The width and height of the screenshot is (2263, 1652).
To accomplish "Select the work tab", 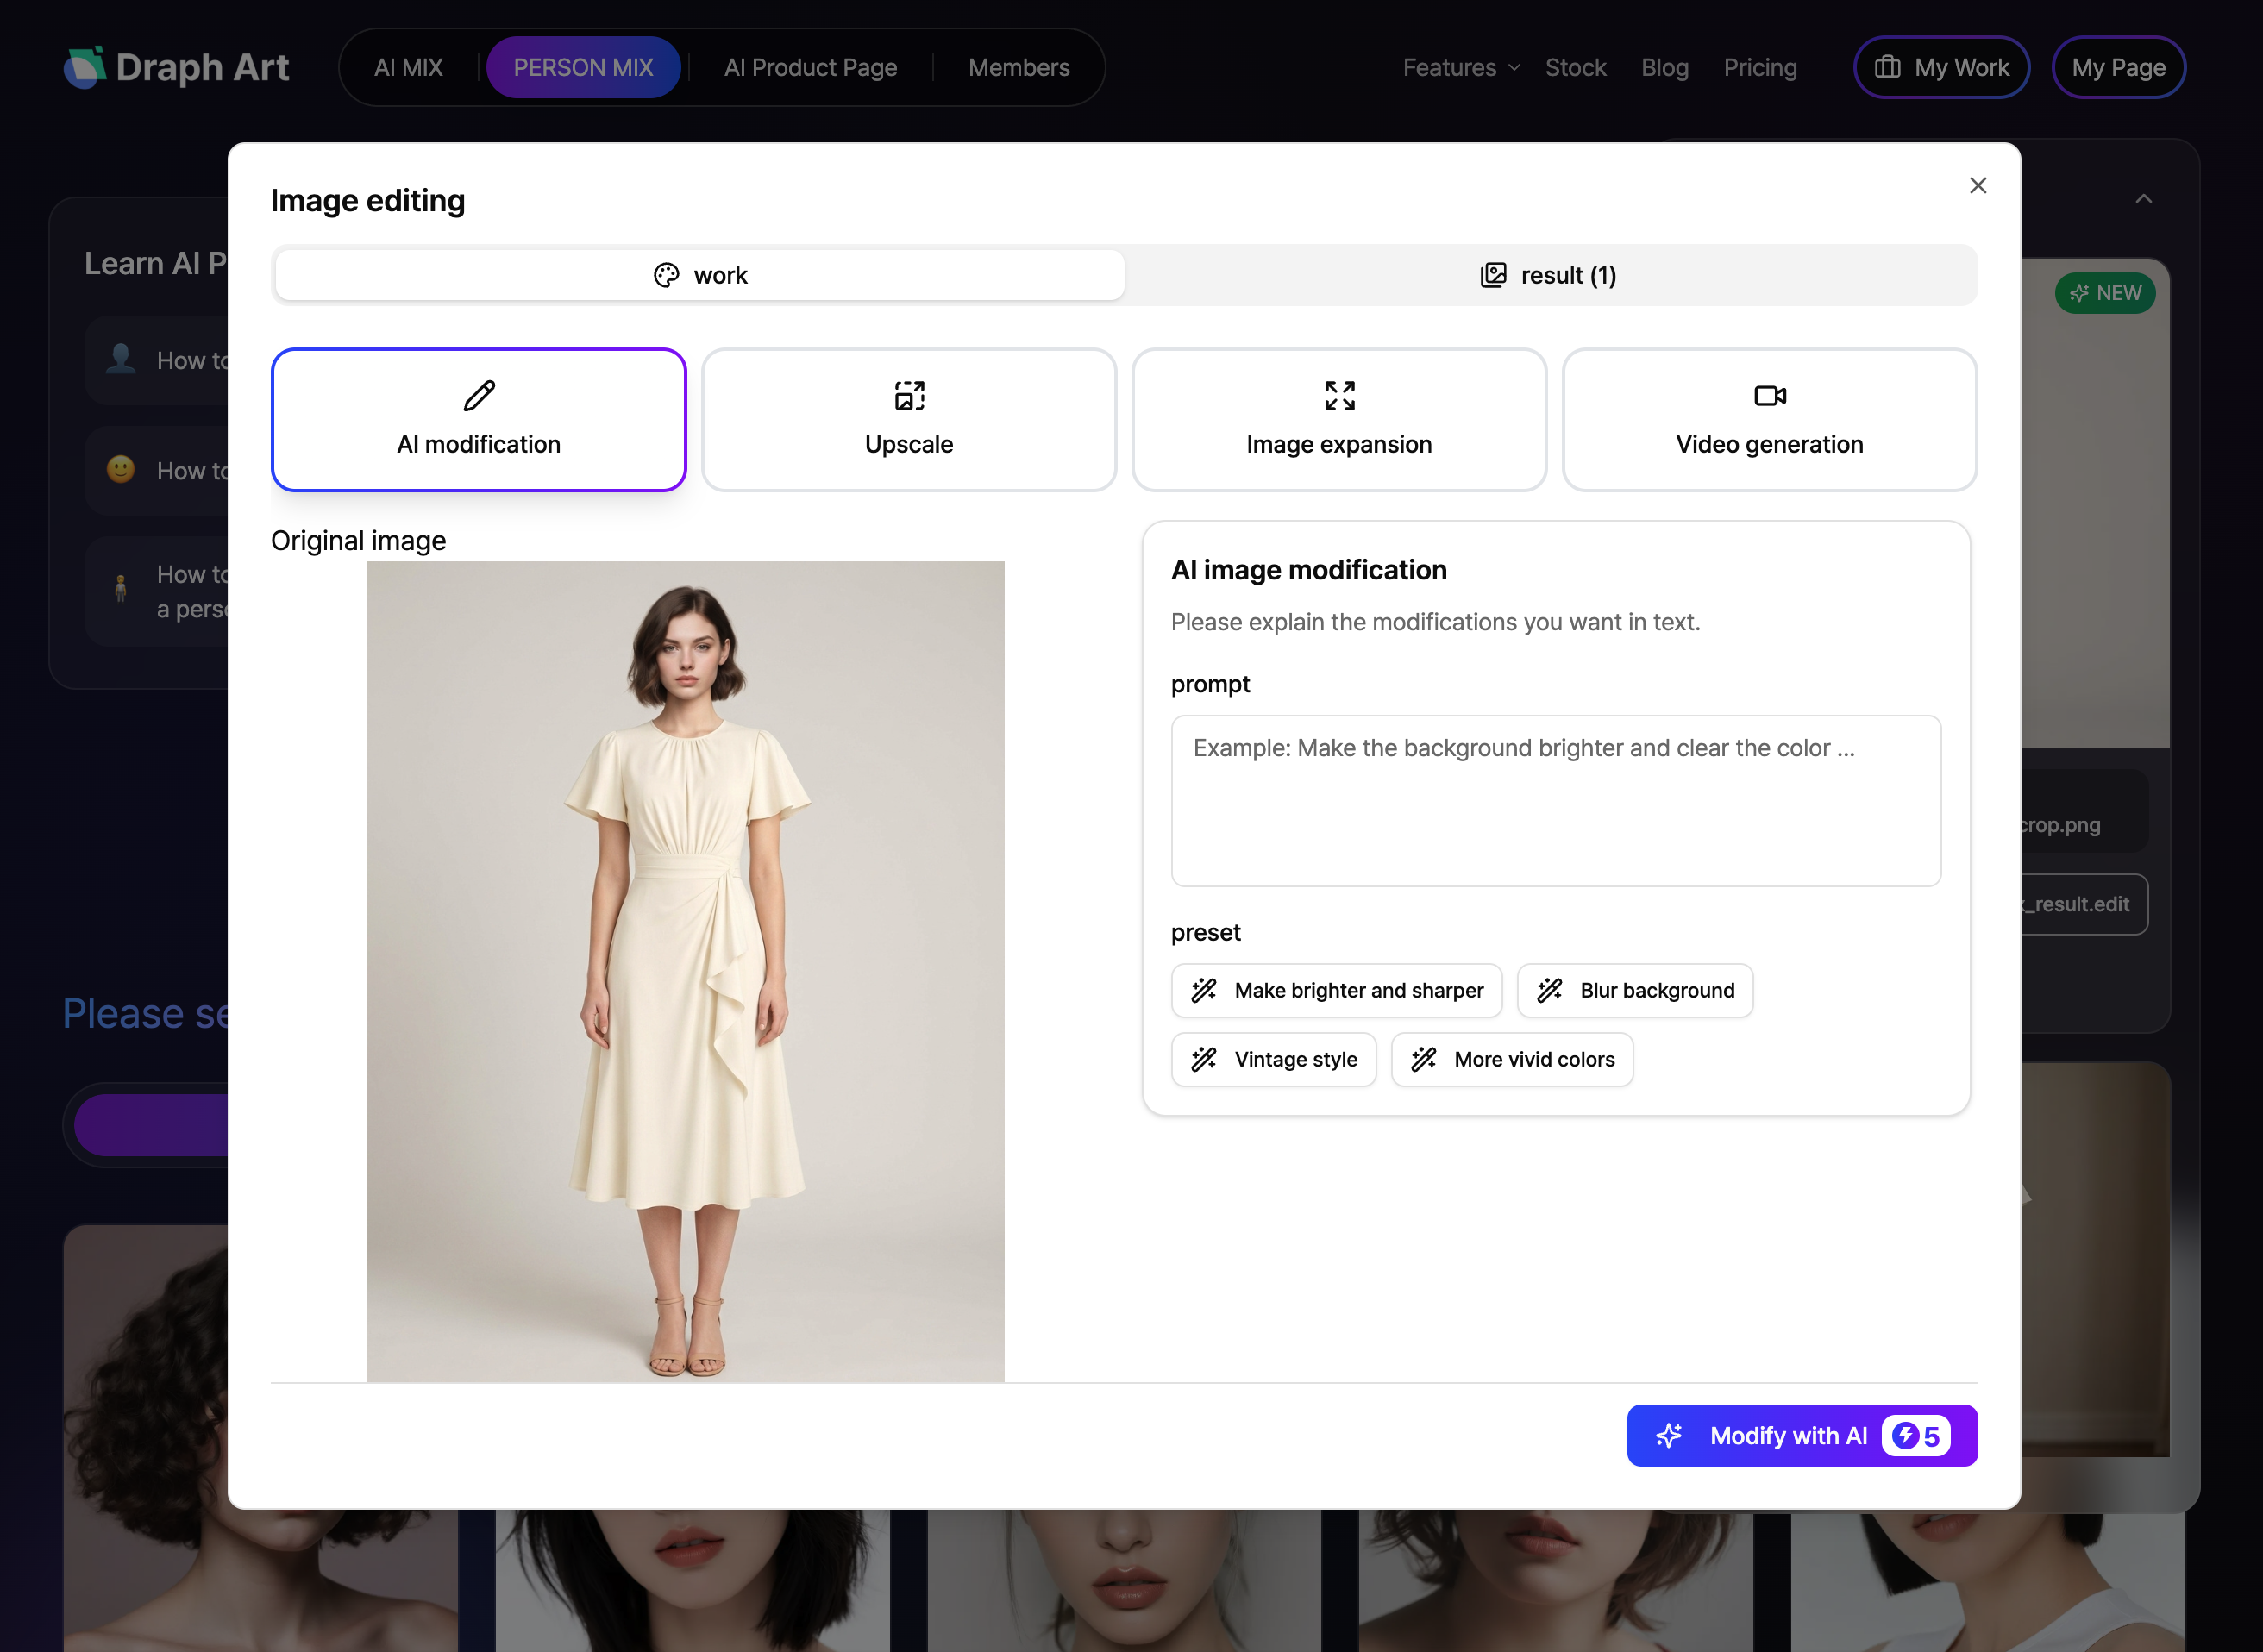I will [x=700, y=275].
